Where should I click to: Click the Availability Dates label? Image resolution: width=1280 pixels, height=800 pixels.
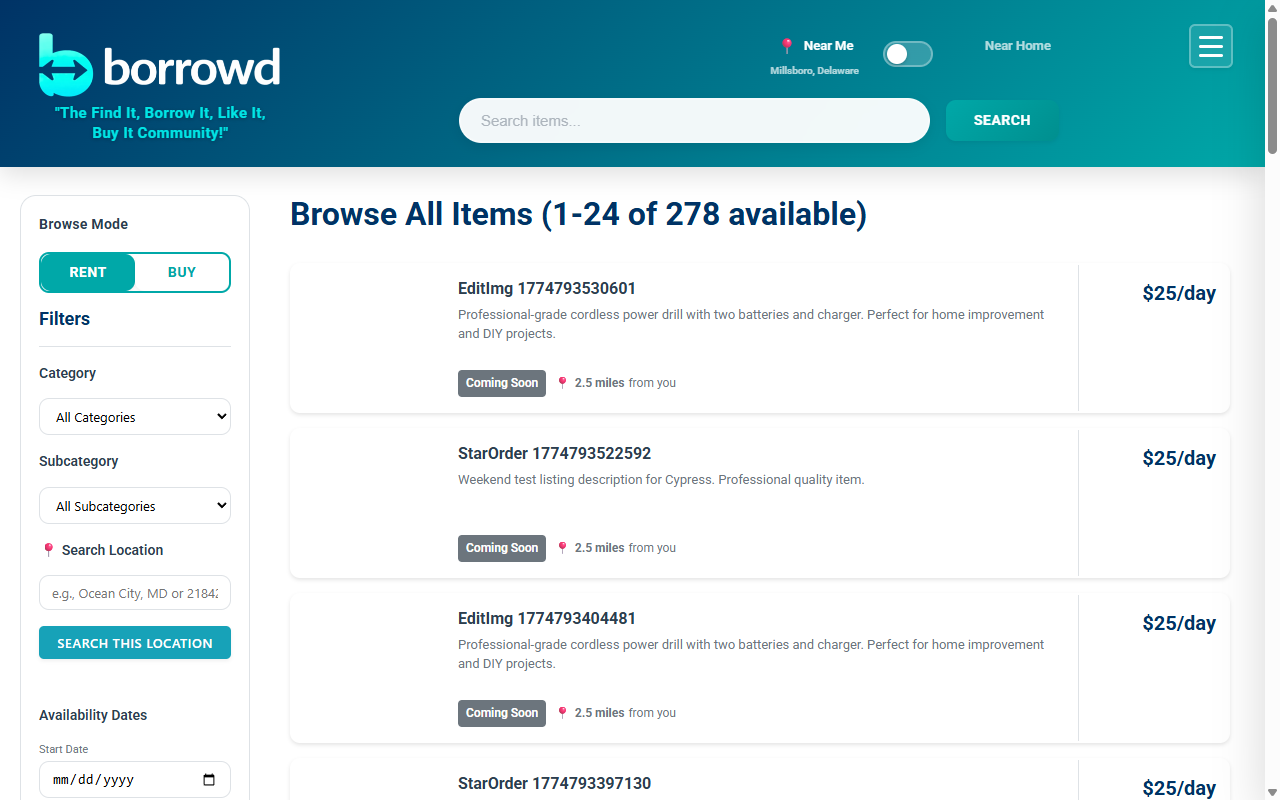[x=93, y=715]
